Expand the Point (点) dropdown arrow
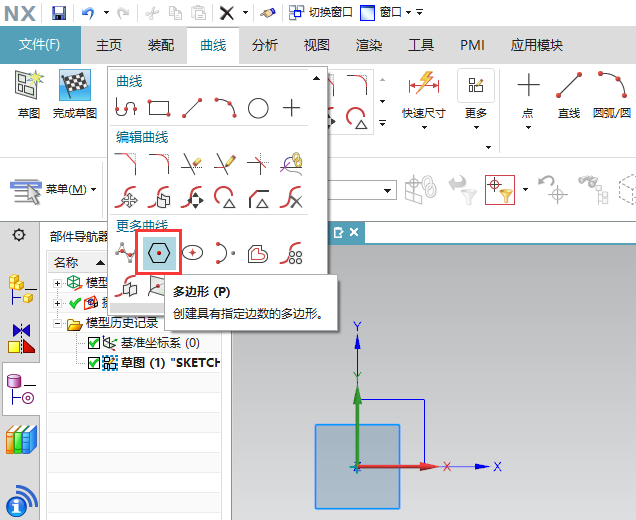The image size is (636, 520). click(x=528, y=127)
